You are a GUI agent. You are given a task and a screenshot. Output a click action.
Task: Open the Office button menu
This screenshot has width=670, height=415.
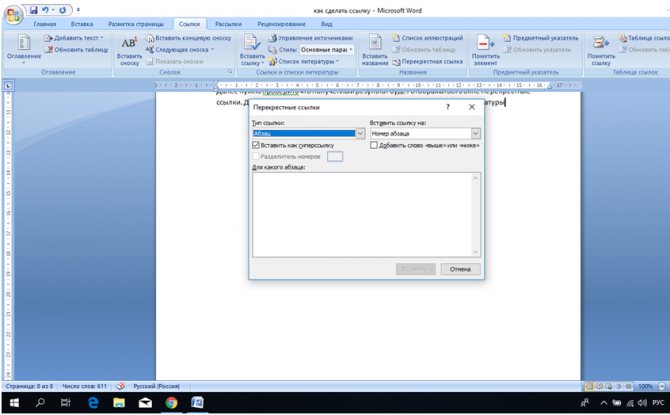tap(13, 15)
